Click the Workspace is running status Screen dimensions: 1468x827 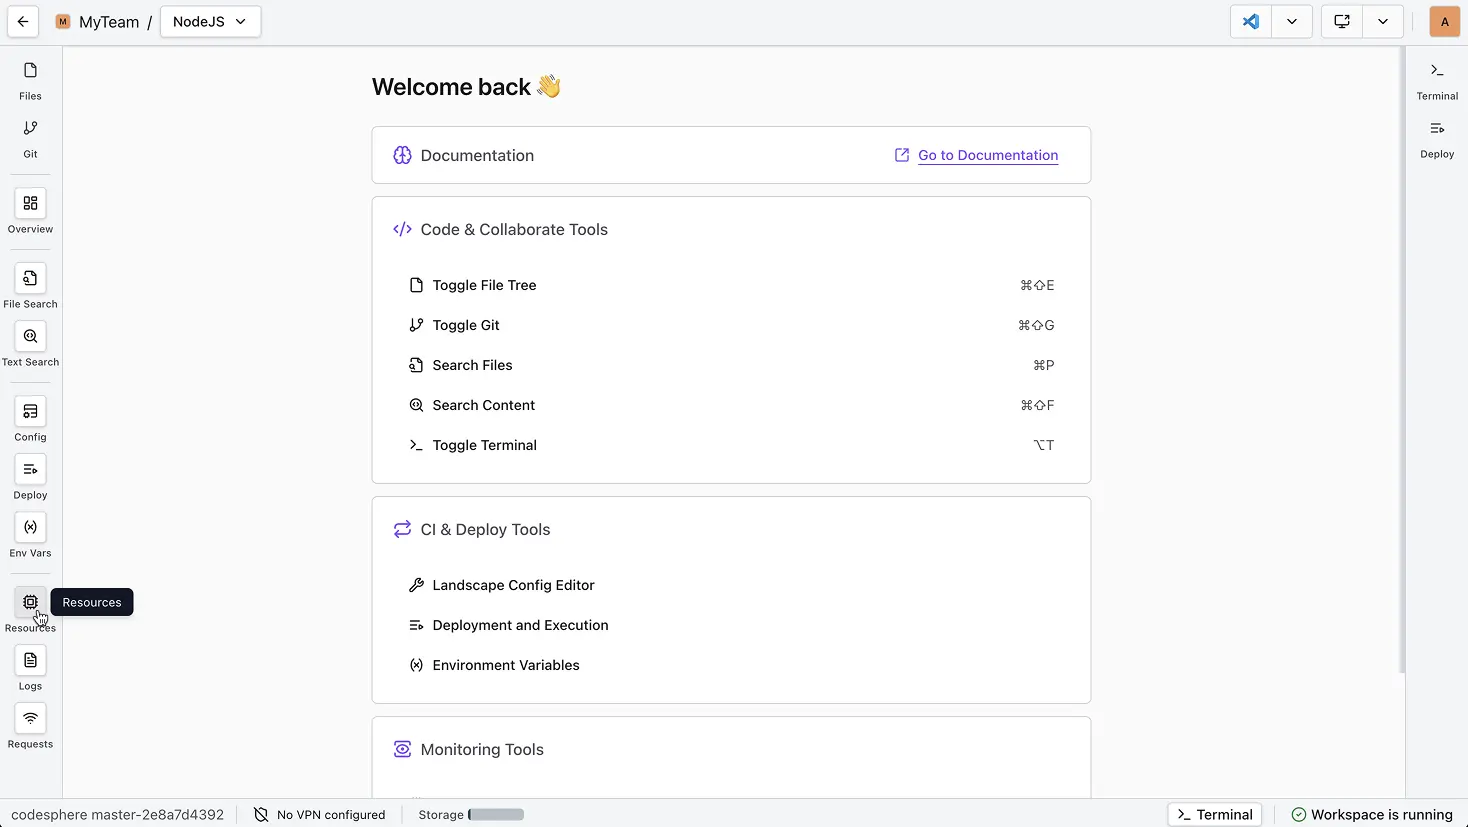1372,815
